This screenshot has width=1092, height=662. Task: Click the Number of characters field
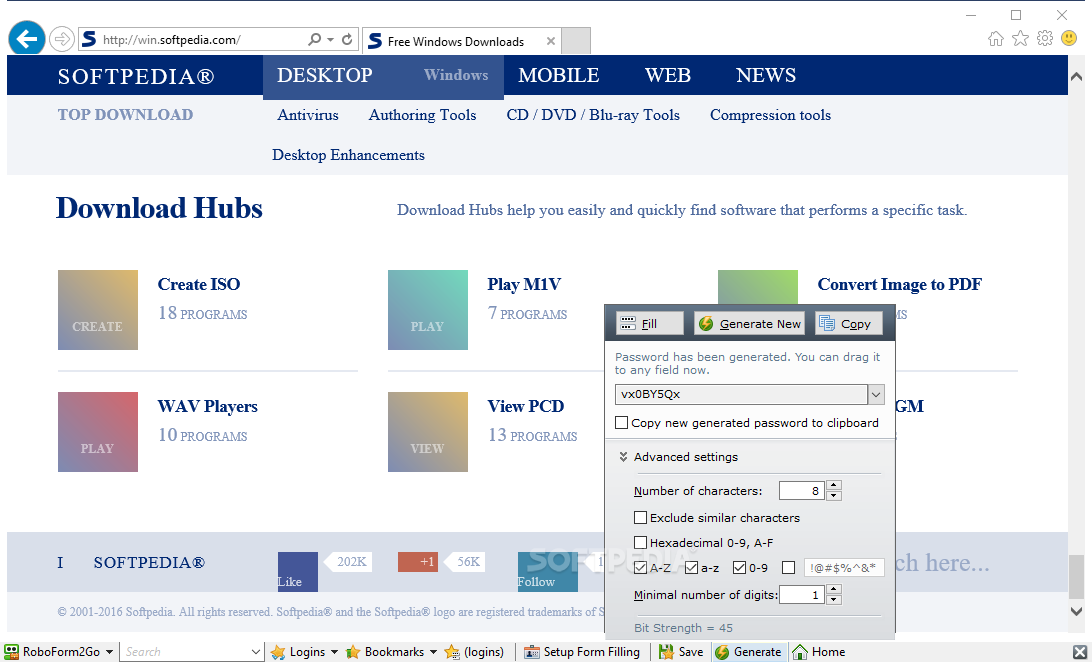[802, 491]
